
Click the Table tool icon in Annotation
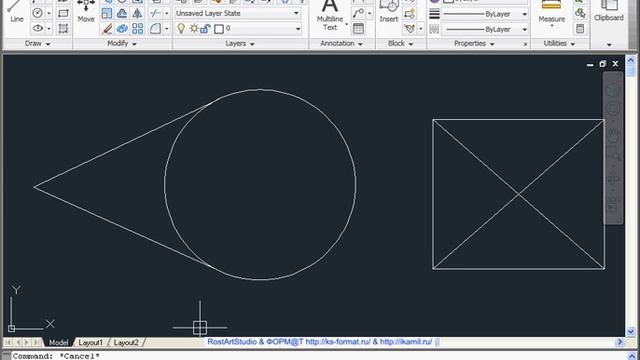tap(358, 29)
